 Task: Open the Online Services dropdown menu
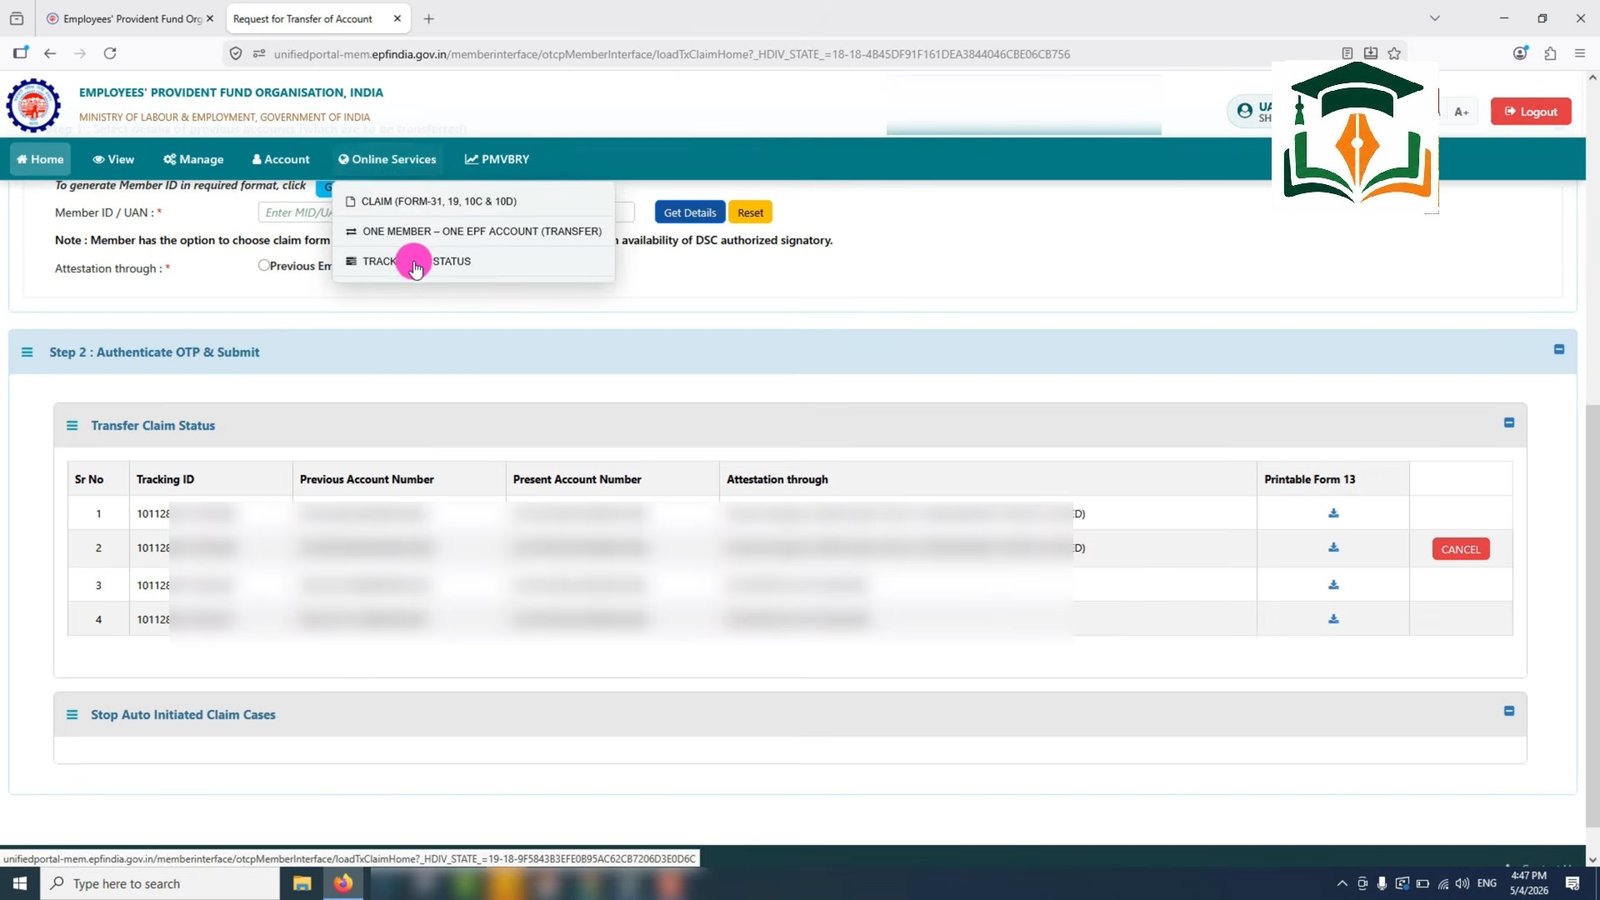click(x=387, y=159)
